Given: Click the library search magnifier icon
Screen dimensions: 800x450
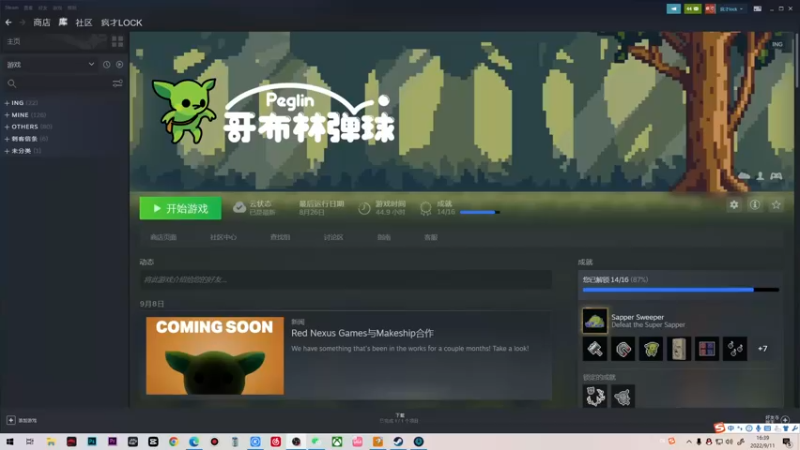Looking at the screenshot, I should tap(12, 84).
